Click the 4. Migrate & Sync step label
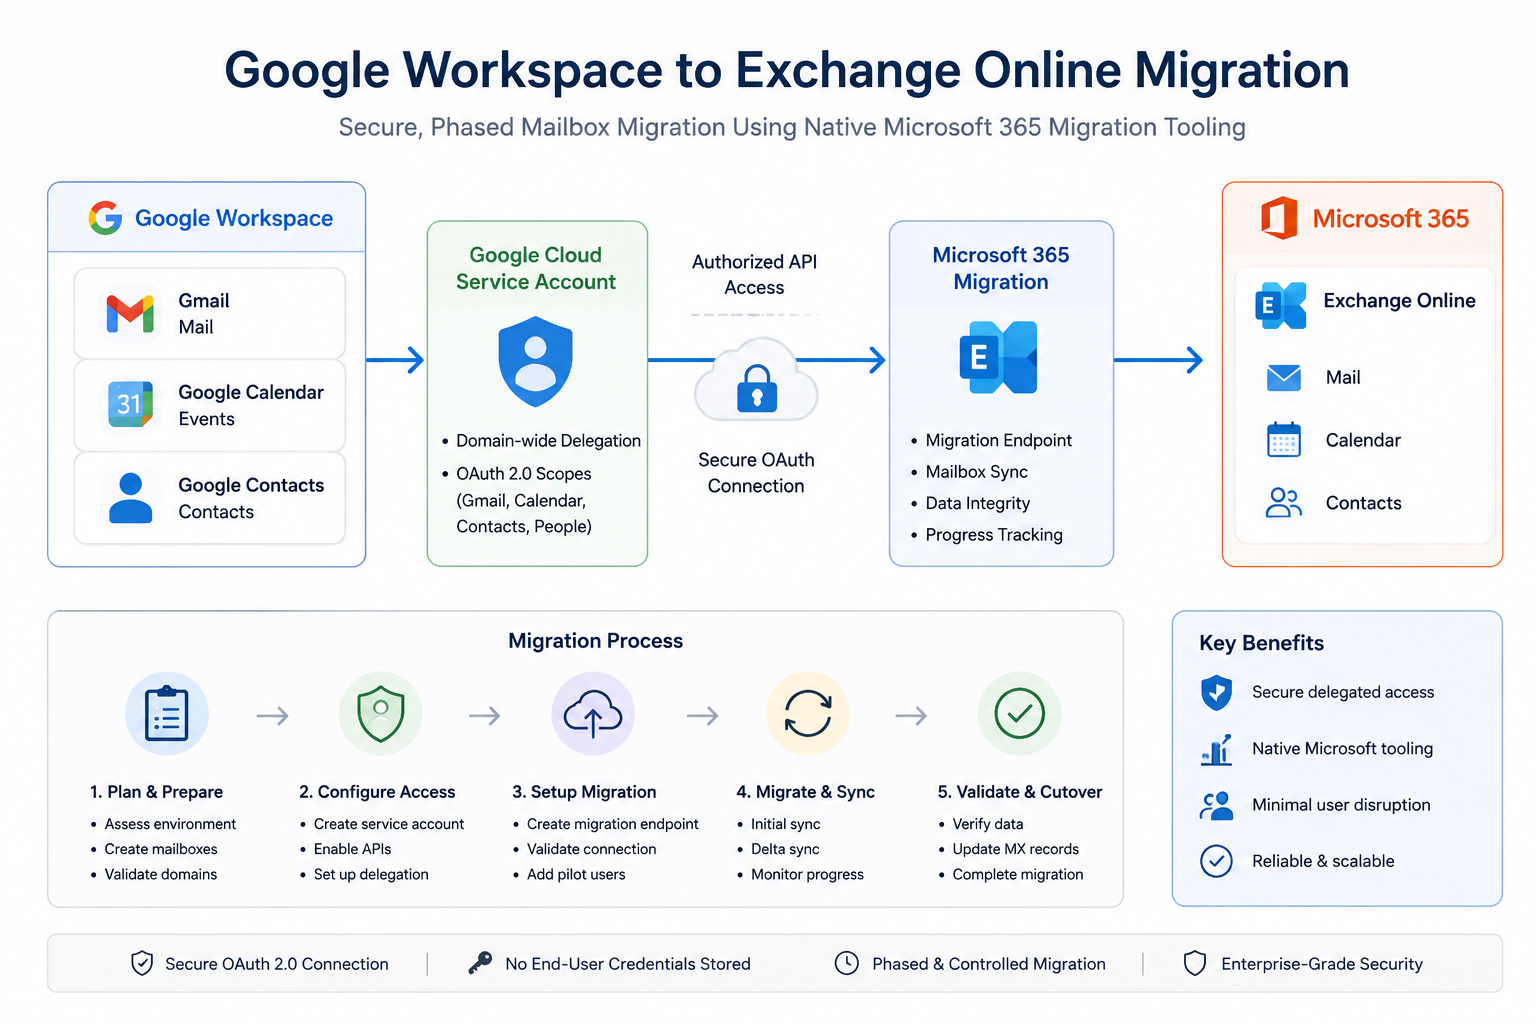This screenshot has width=1536, height=1024. pyautogui.click(x=805, y=791)
